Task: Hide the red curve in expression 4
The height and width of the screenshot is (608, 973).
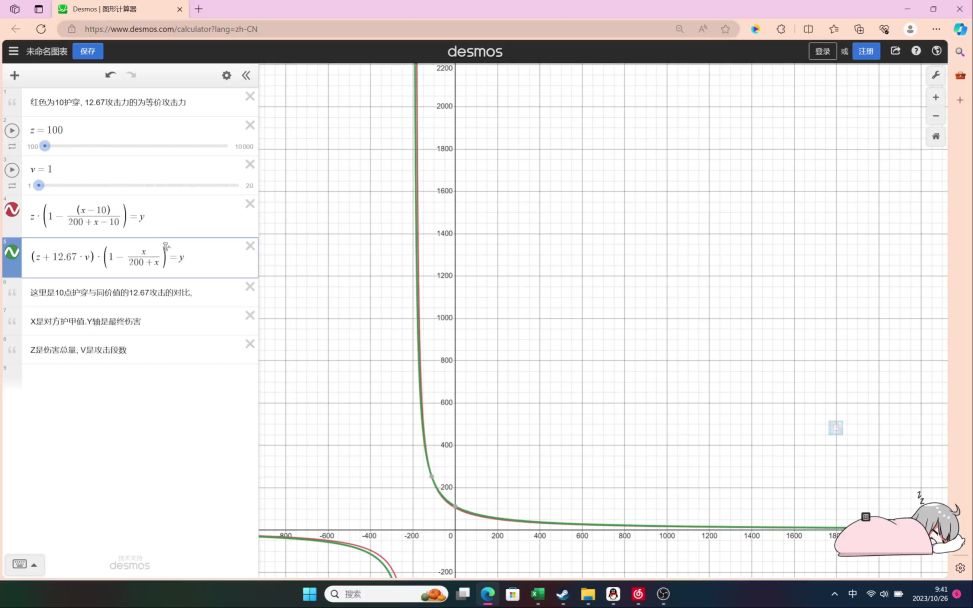Action: click(12, 210)
